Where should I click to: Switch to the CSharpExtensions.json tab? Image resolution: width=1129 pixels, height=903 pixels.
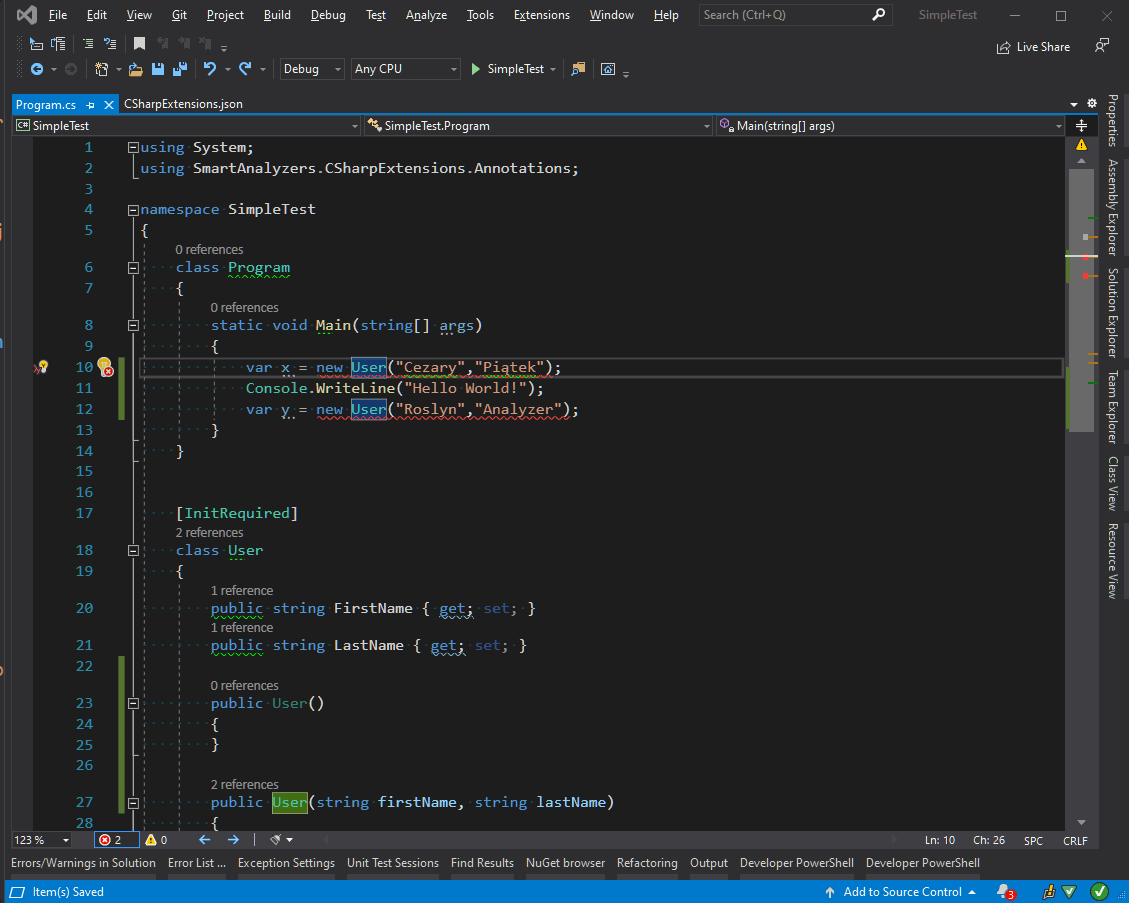coord(183,104)
